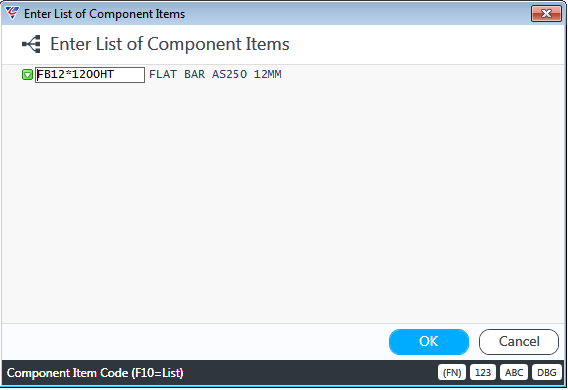Screen dimensions: 568x390
Task: Toggle the (FN) function keys indicator
Action: tap(452, 372)
